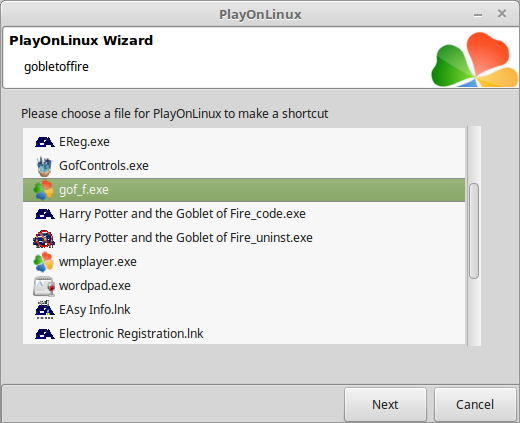
Task: Click the file list vertical scrollbar handle
Action: [x=474, y=231]
